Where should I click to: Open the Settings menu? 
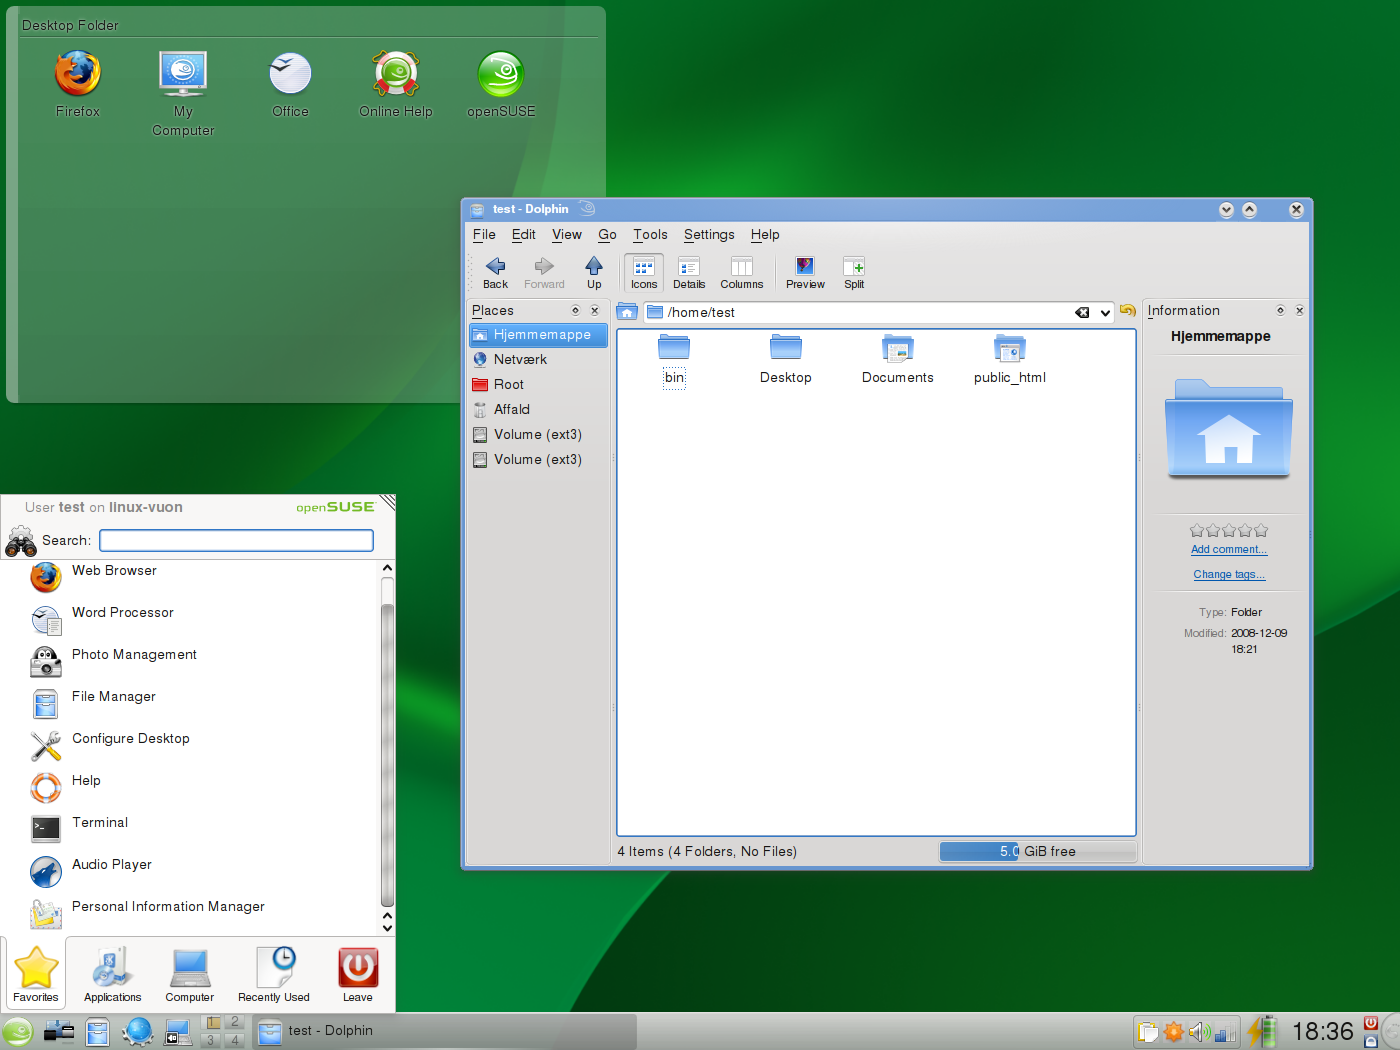point(709,235)
